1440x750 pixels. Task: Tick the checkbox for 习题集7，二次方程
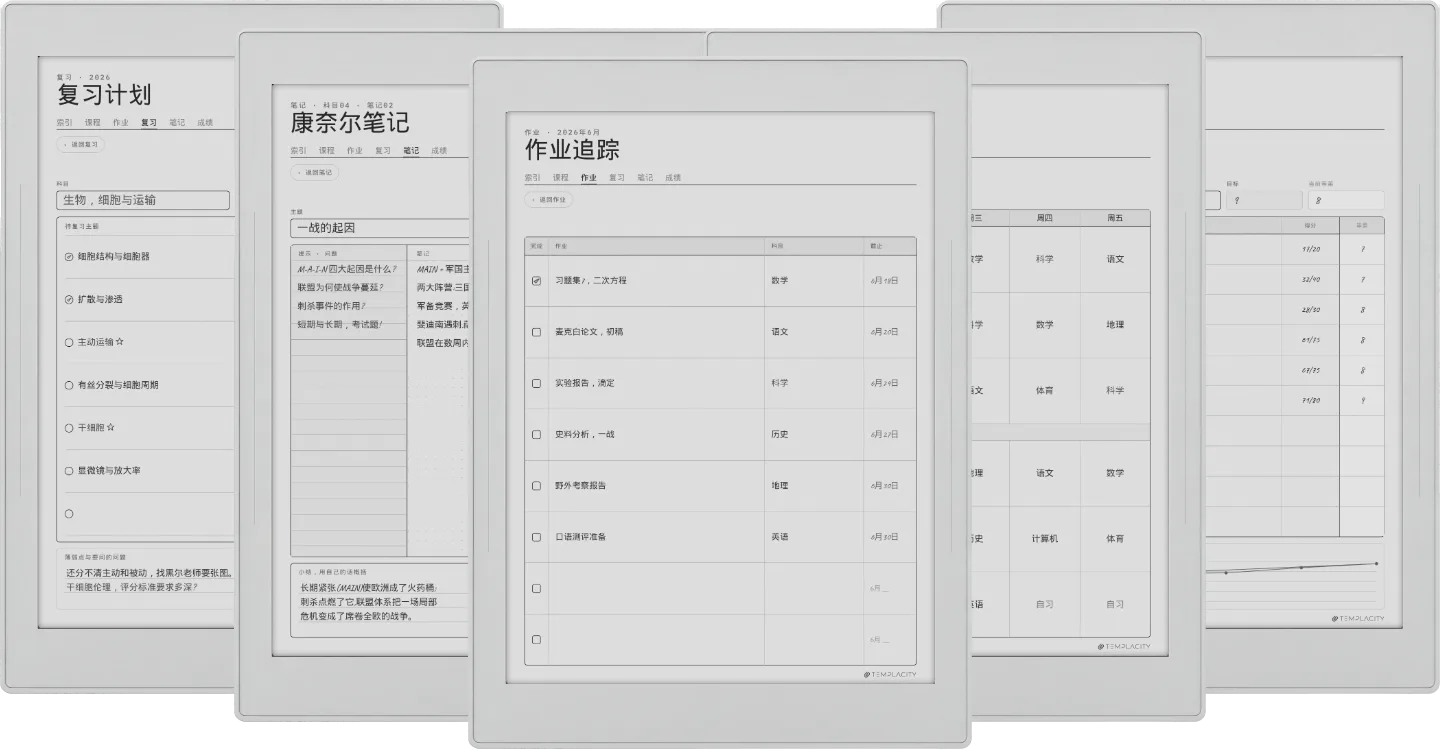coord(536,281)
